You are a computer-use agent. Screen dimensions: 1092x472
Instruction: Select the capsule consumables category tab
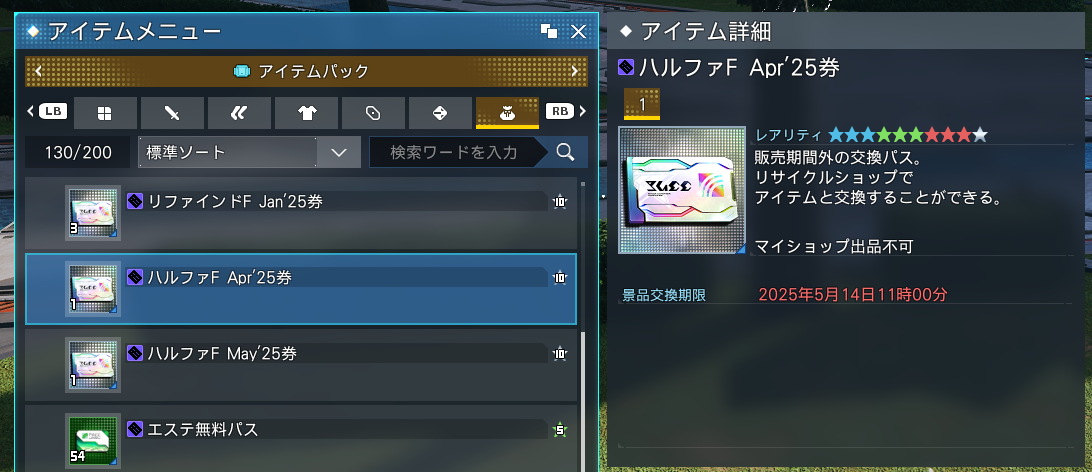pyautogui.click(x=373, y=113)
